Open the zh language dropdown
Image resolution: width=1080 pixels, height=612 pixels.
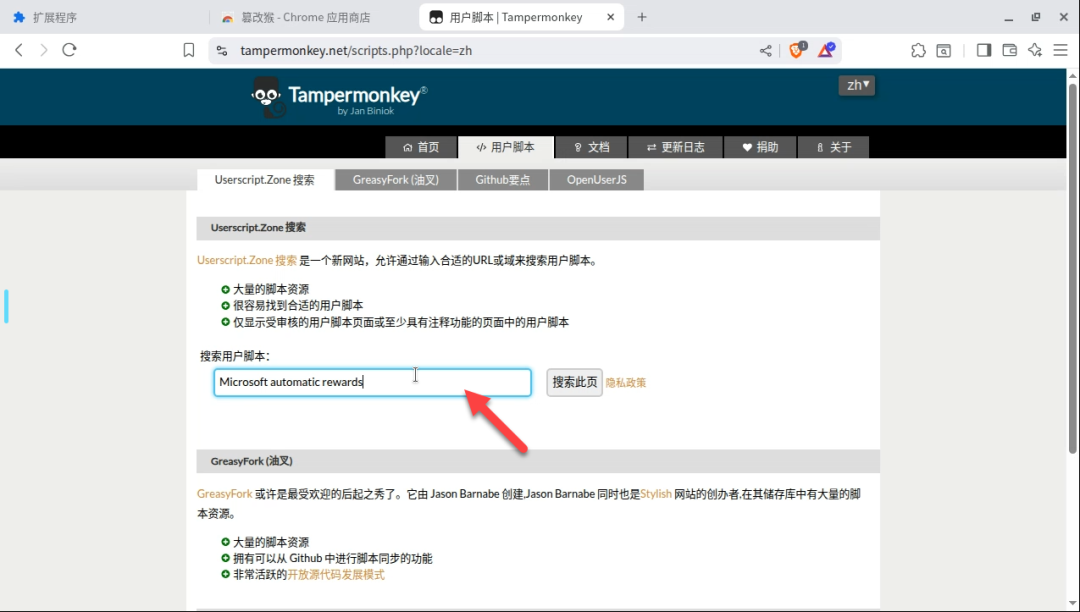pyautogui.click(x=857, y=85)
